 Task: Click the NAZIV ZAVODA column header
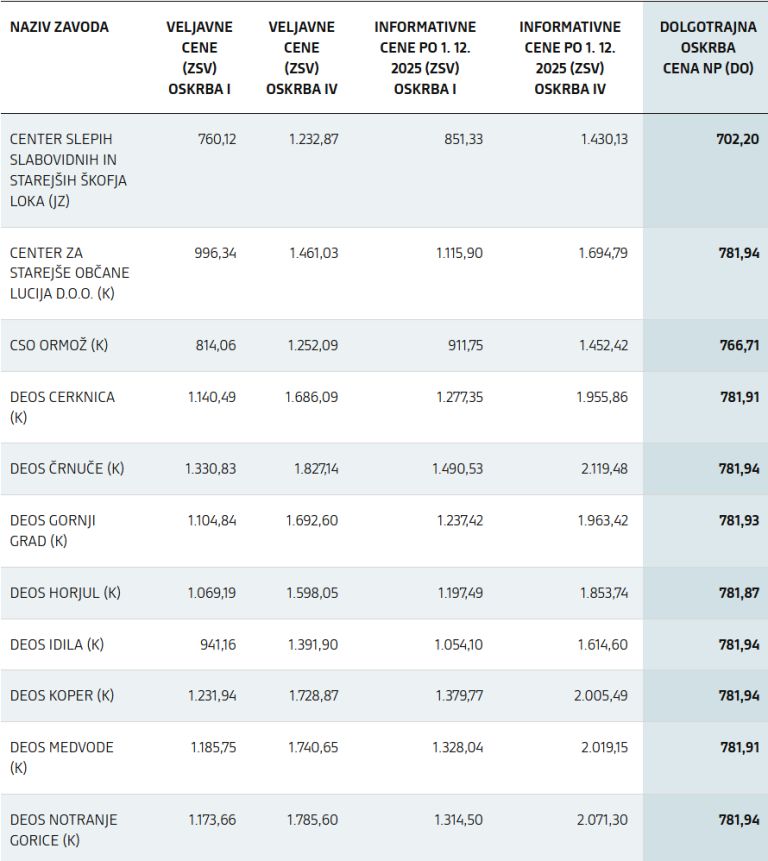point(59,27)
